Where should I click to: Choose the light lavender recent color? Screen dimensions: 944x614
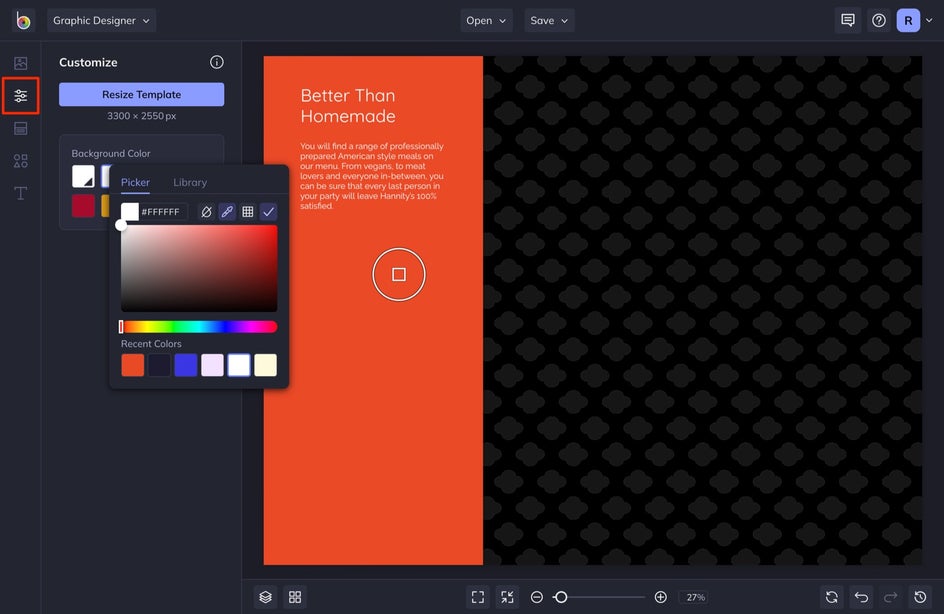[212, 365]
